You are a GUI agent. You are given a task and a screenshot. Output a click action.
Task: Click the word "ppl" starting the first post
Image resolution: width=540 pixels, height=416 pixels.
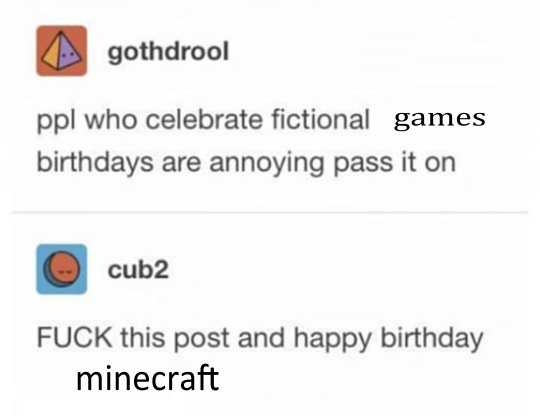[56, 121]
